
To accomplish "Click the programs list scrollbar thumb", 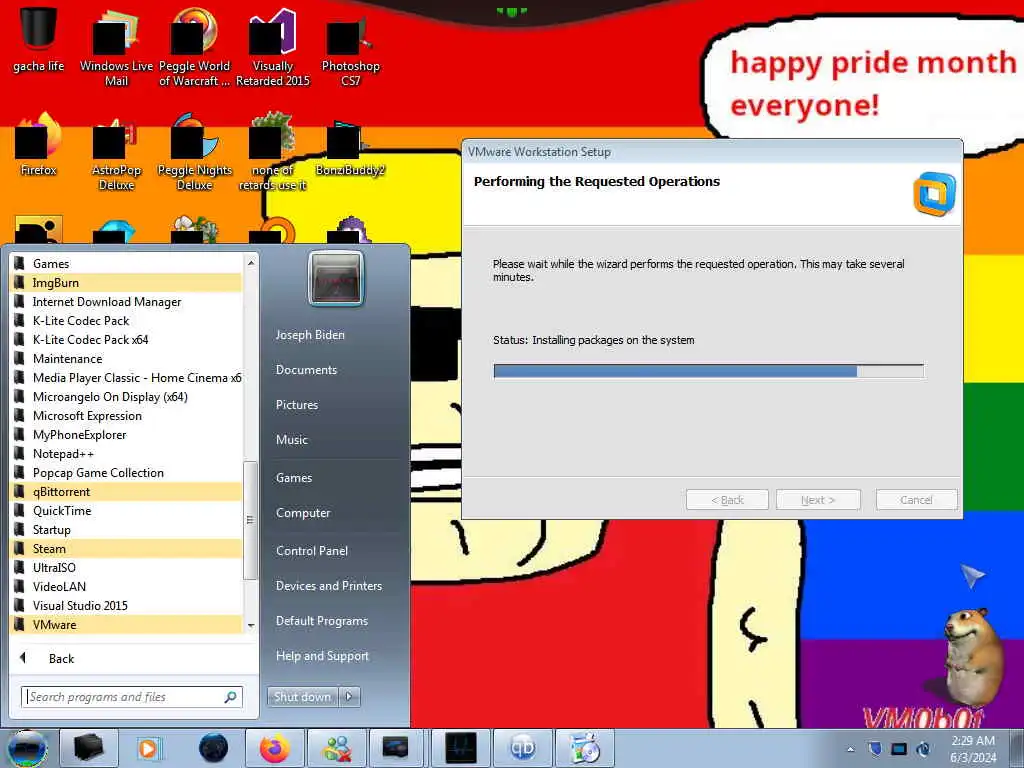I will pos(249,520).
